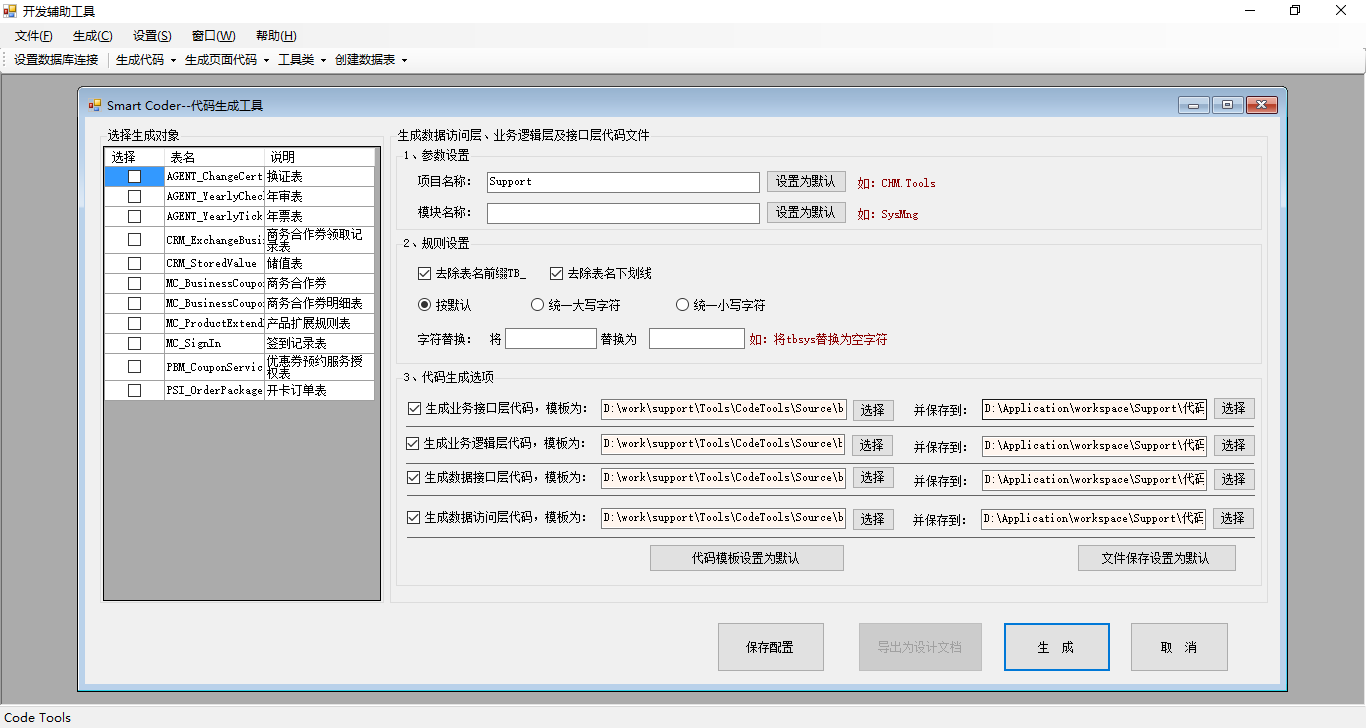This screenshot has height=728, width=1366.
Task: Click the 表名 column header
Action: tap(216, 157)
